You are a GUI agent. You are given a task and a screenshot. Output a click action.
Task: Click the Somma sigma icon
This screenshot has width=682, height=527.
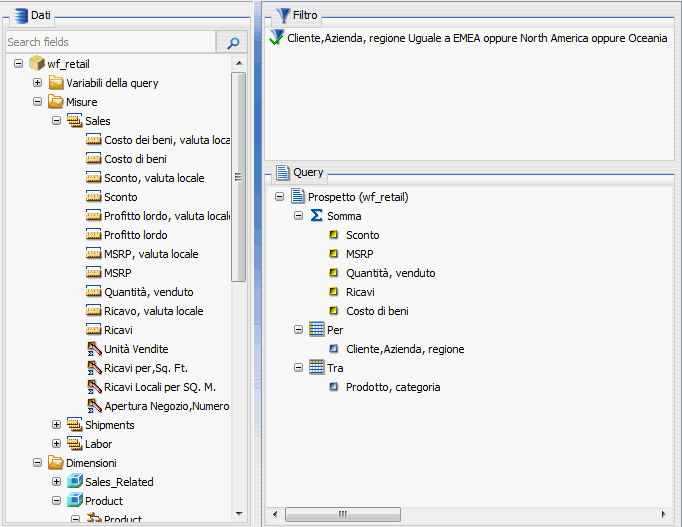coord(317,216)
